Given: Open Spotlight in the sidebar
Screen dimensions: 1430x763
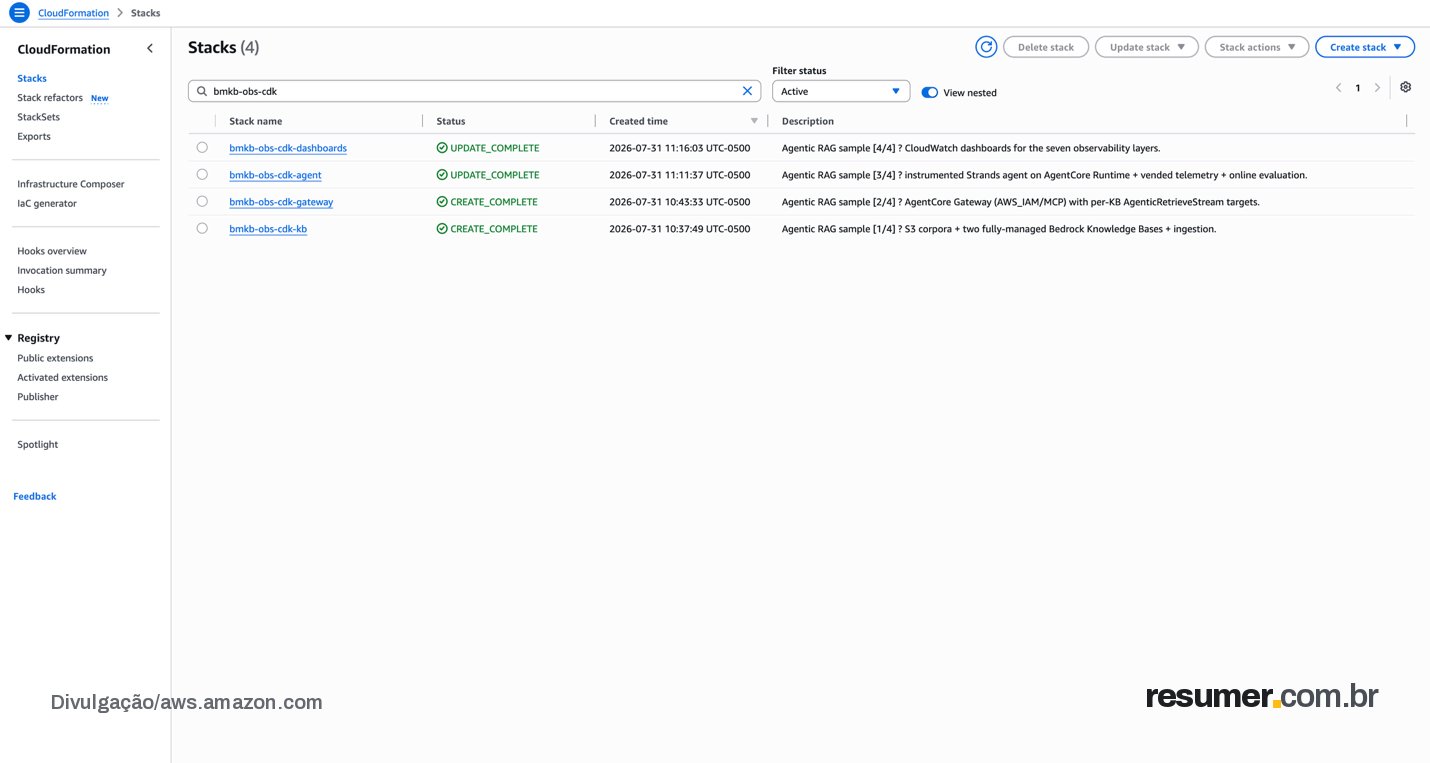Looking at the screenshot, I should pos(38,444).
